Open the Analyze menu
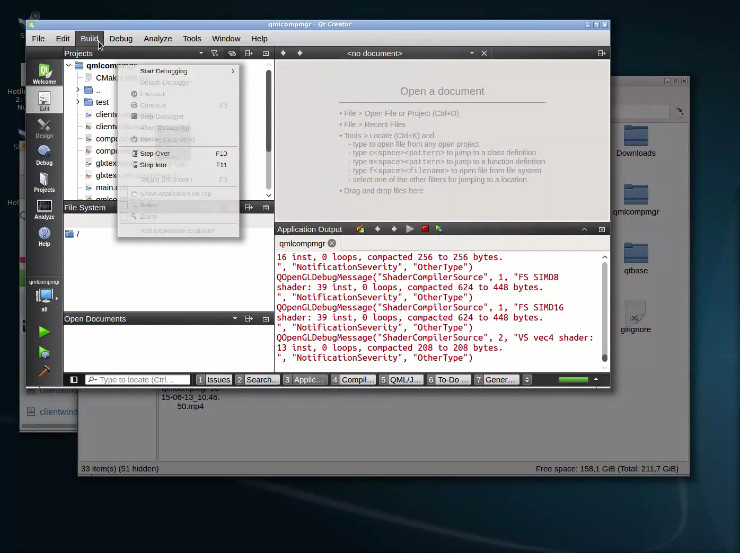740x553 pixels. coord(158,39)
